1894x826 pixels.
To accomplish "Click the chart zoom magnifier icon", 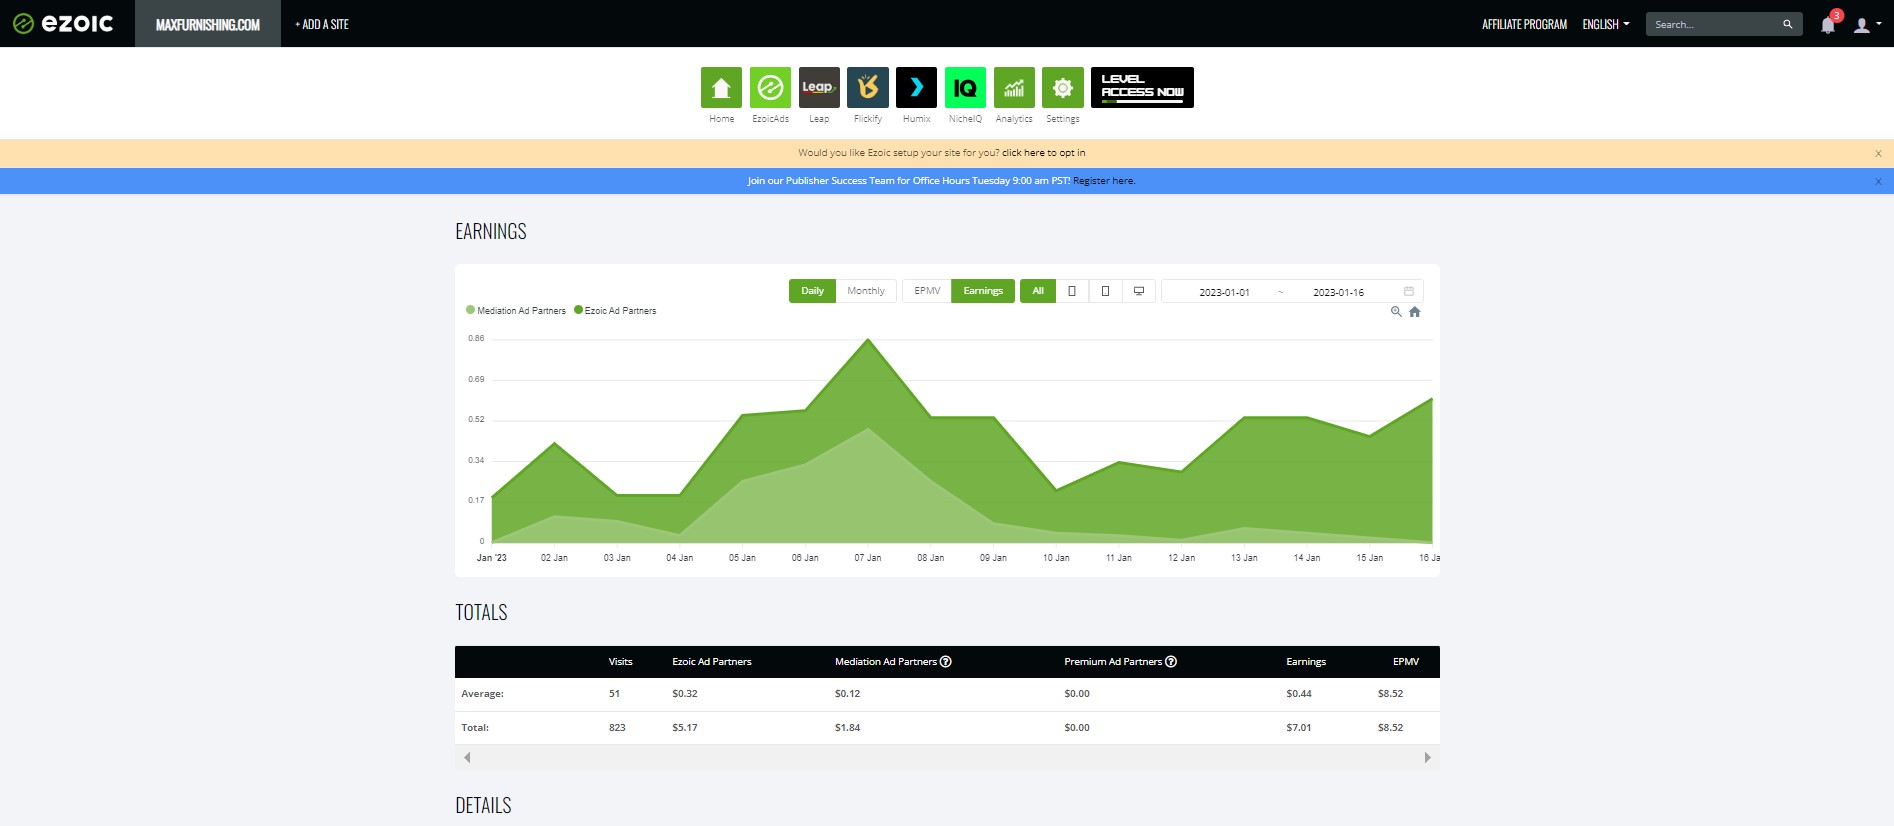I will click(x=1396, y=312).
